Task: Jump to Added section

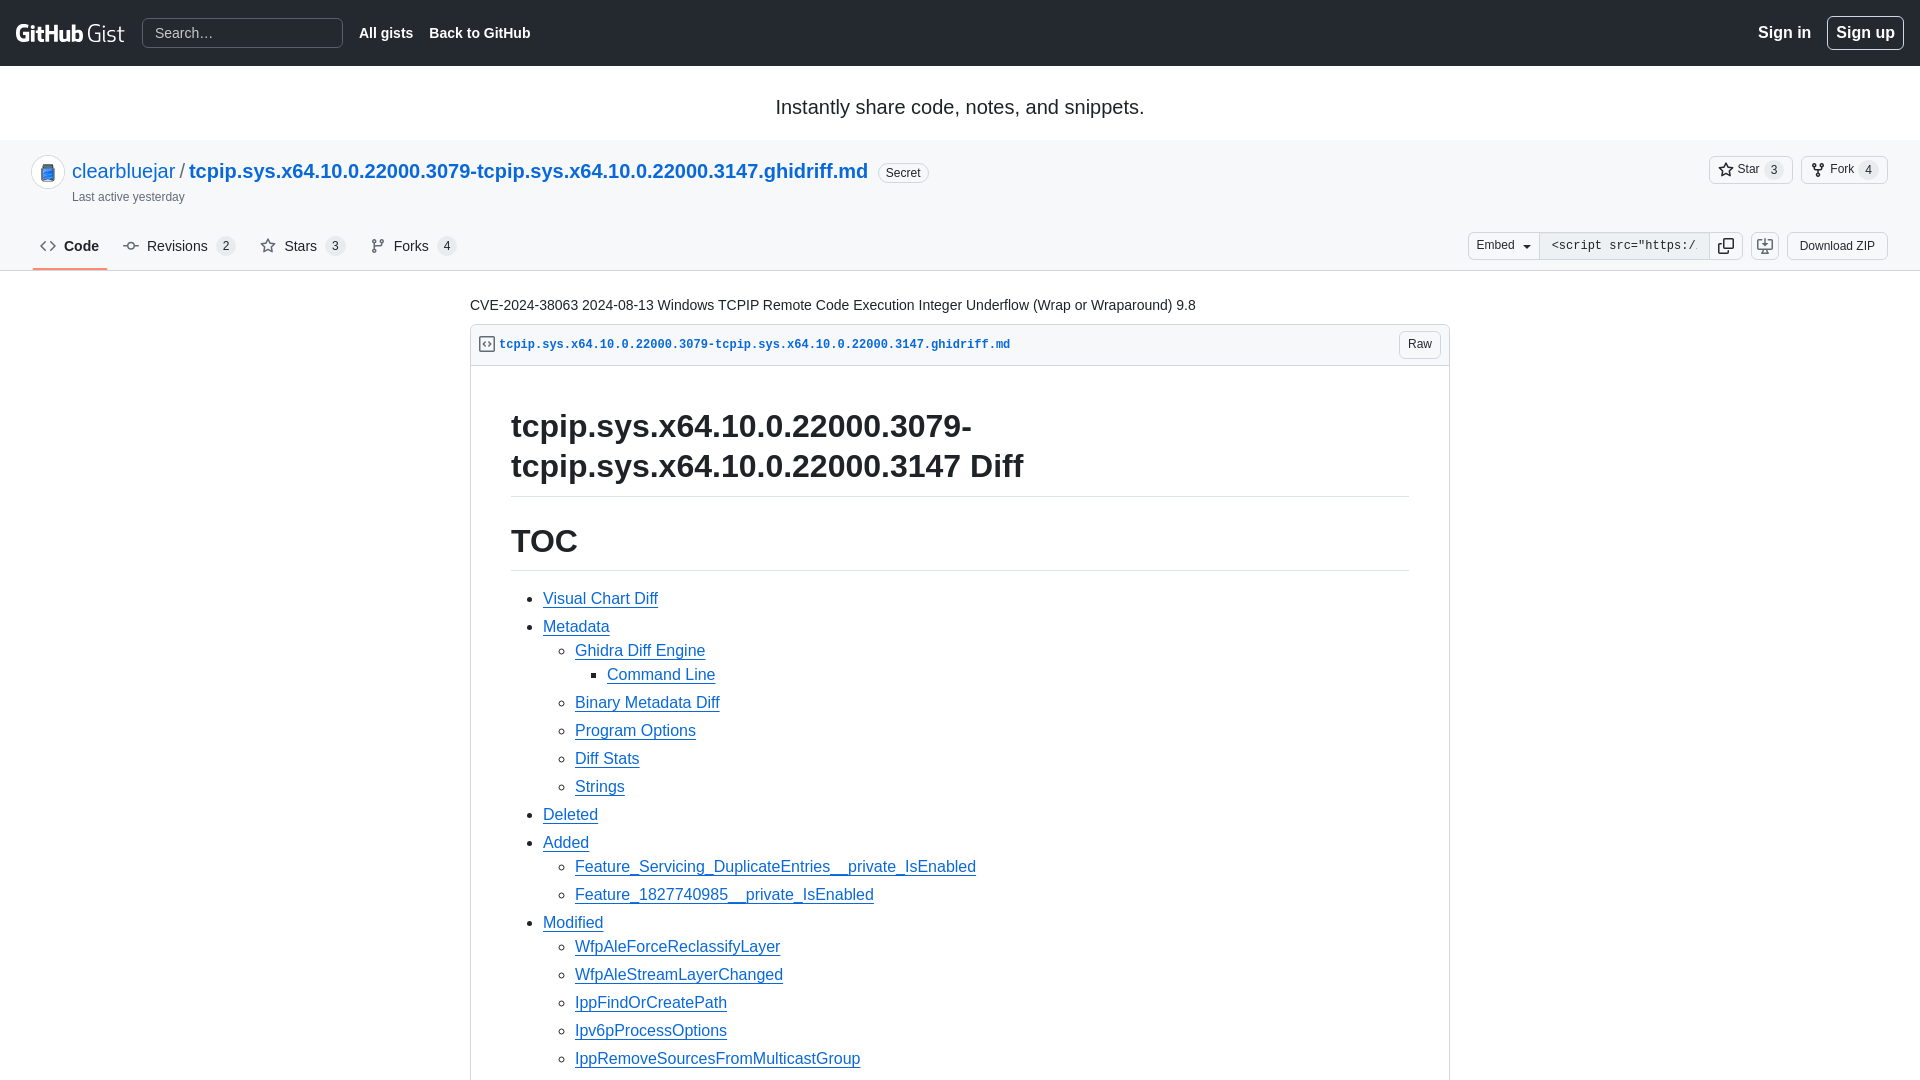Action: 566,842
